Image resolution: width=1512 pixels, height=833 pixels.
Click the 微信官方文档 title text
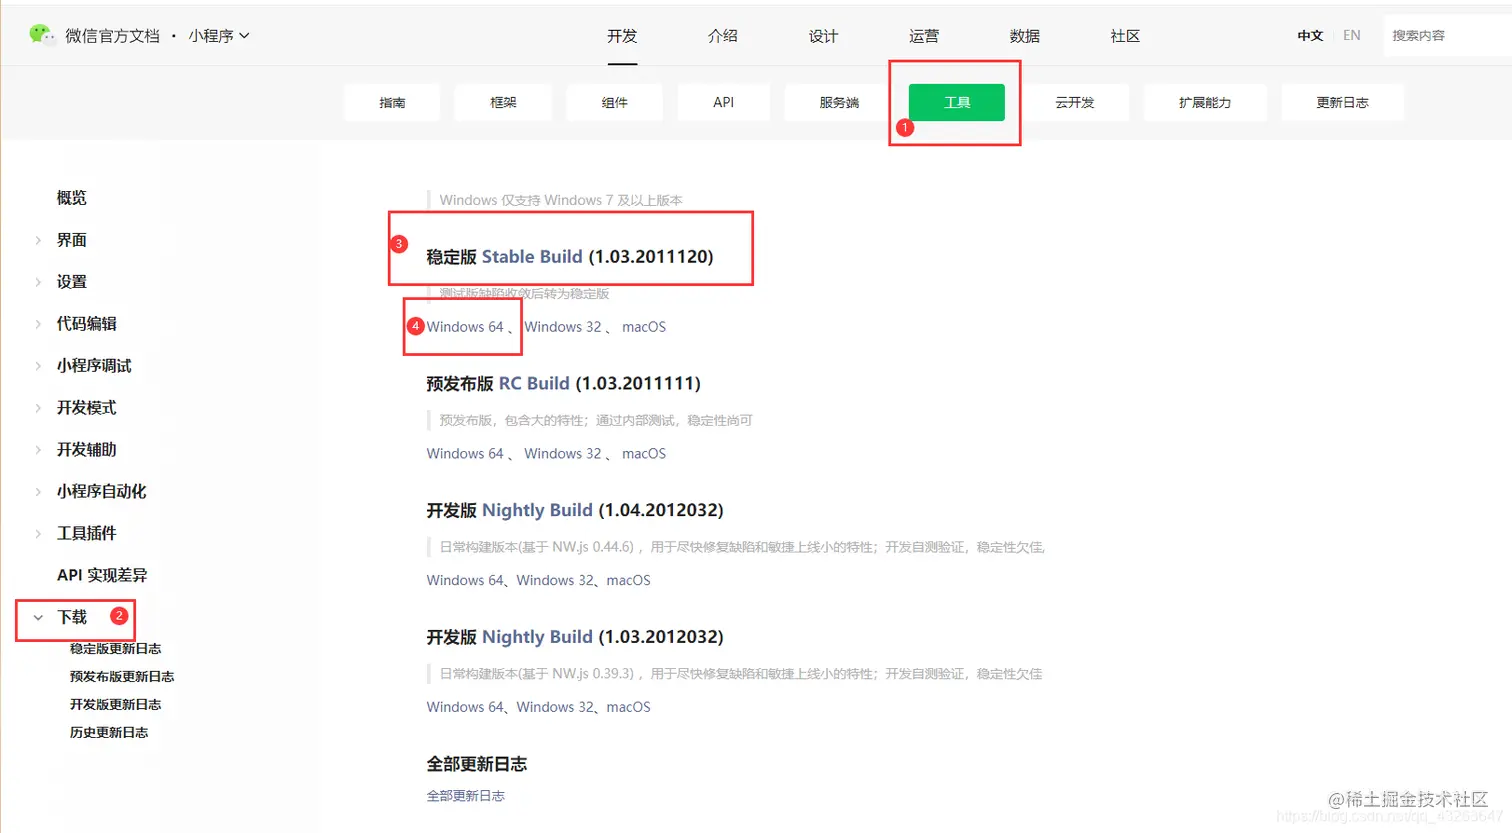point(112,36)
